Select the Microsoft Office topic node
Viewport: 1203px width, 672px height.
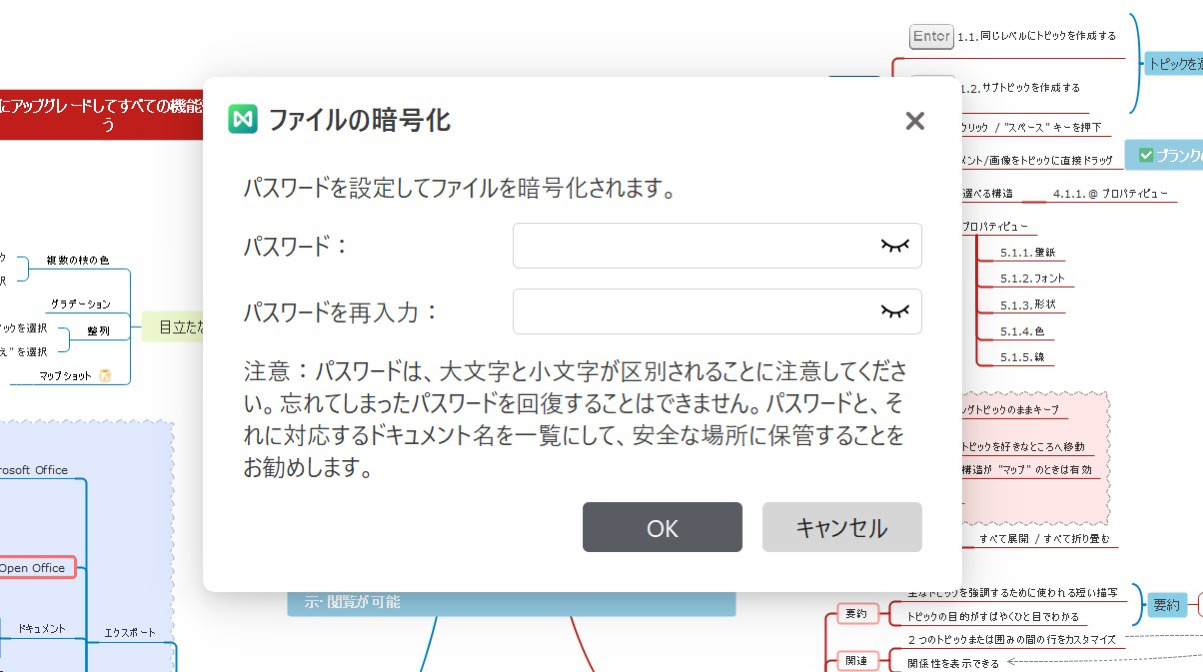point(34,470)
